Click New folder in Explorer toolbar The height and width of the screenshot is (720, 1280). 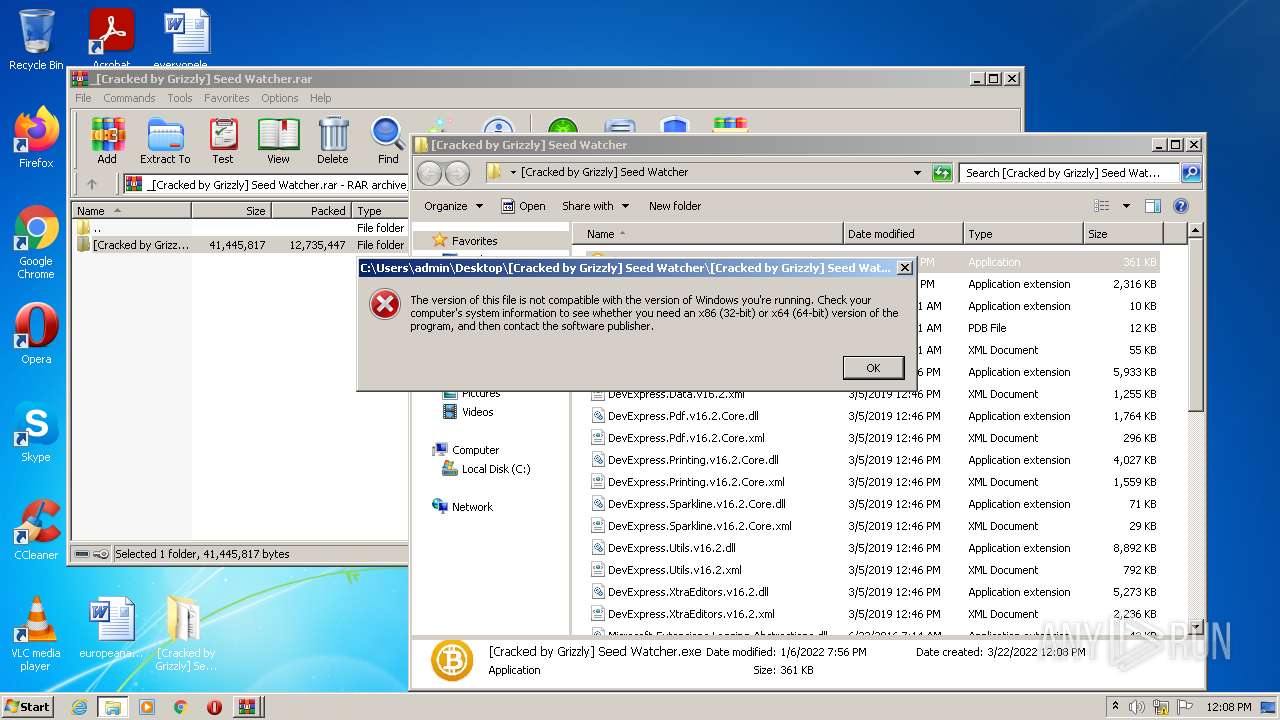(x=675, y=206)
